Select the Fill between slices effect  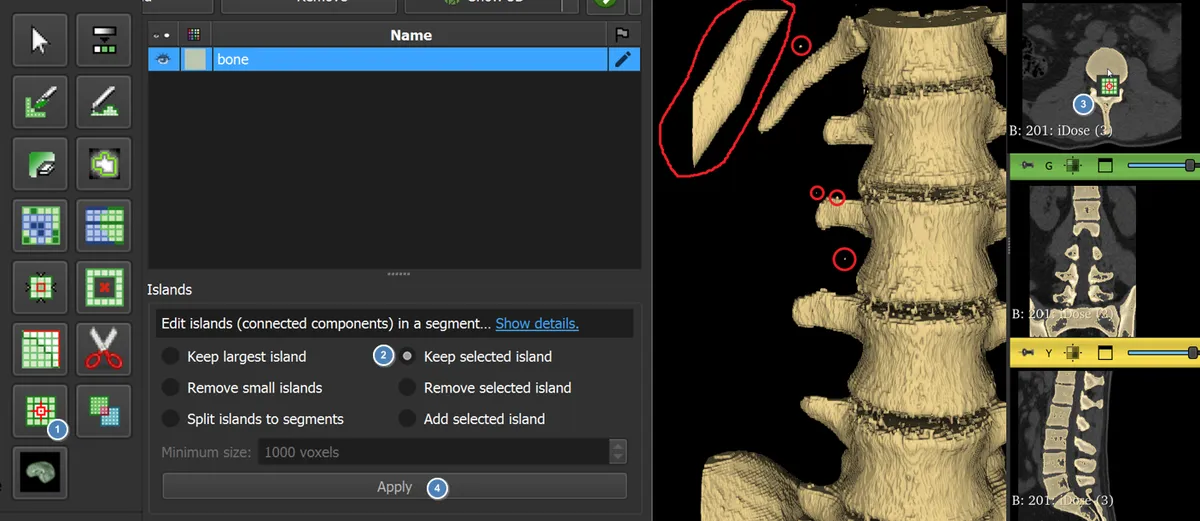pyautogui.click(x=104, y=226)
